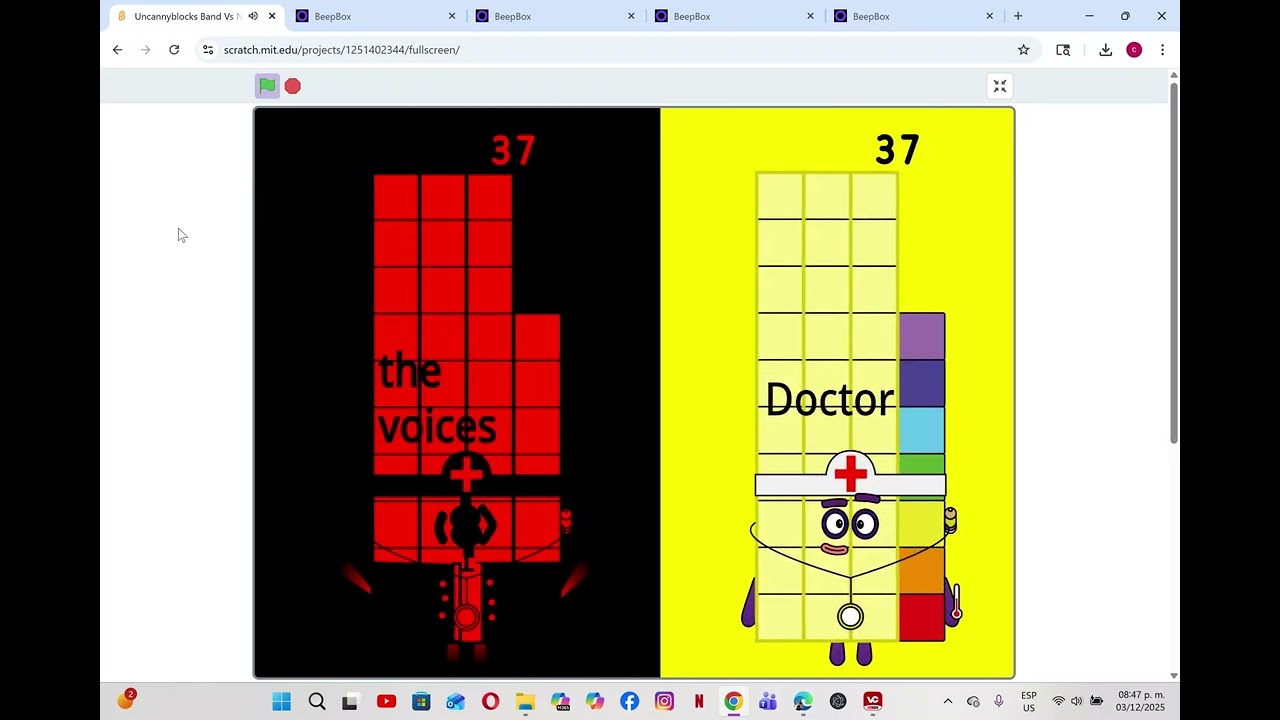Close the Uncannyblocks Band tab
The width and height of the screenshot is (1280, 720).
click(x=272, y=16)
